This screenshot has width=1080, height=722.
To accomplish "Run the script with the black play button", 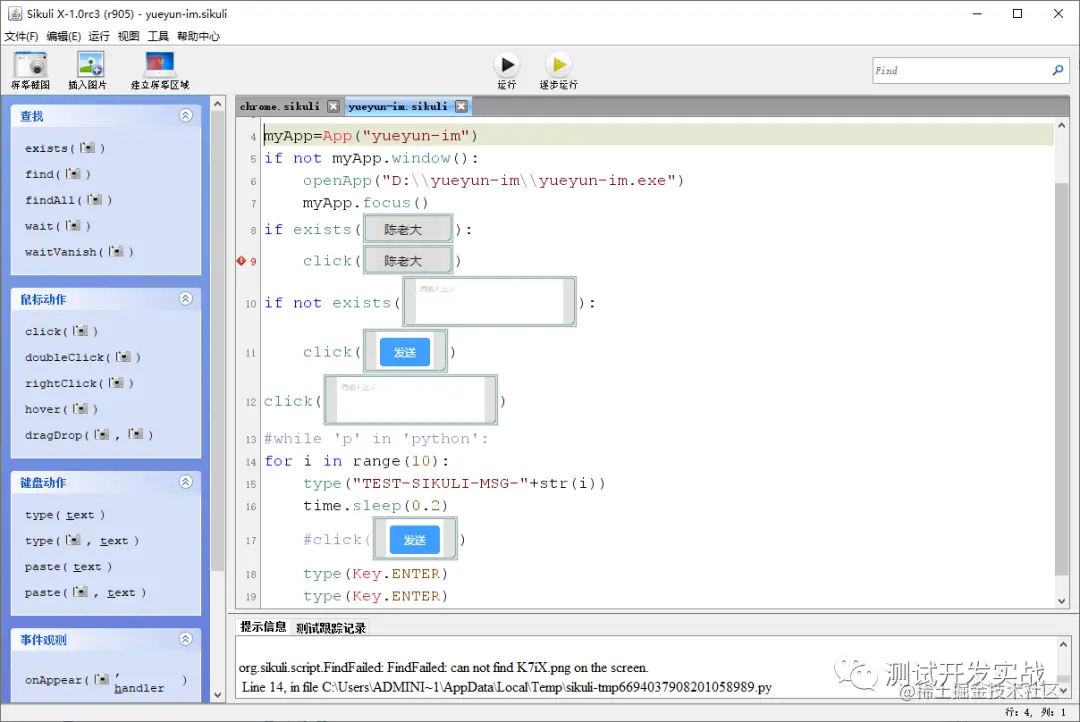I will [507, 65].
